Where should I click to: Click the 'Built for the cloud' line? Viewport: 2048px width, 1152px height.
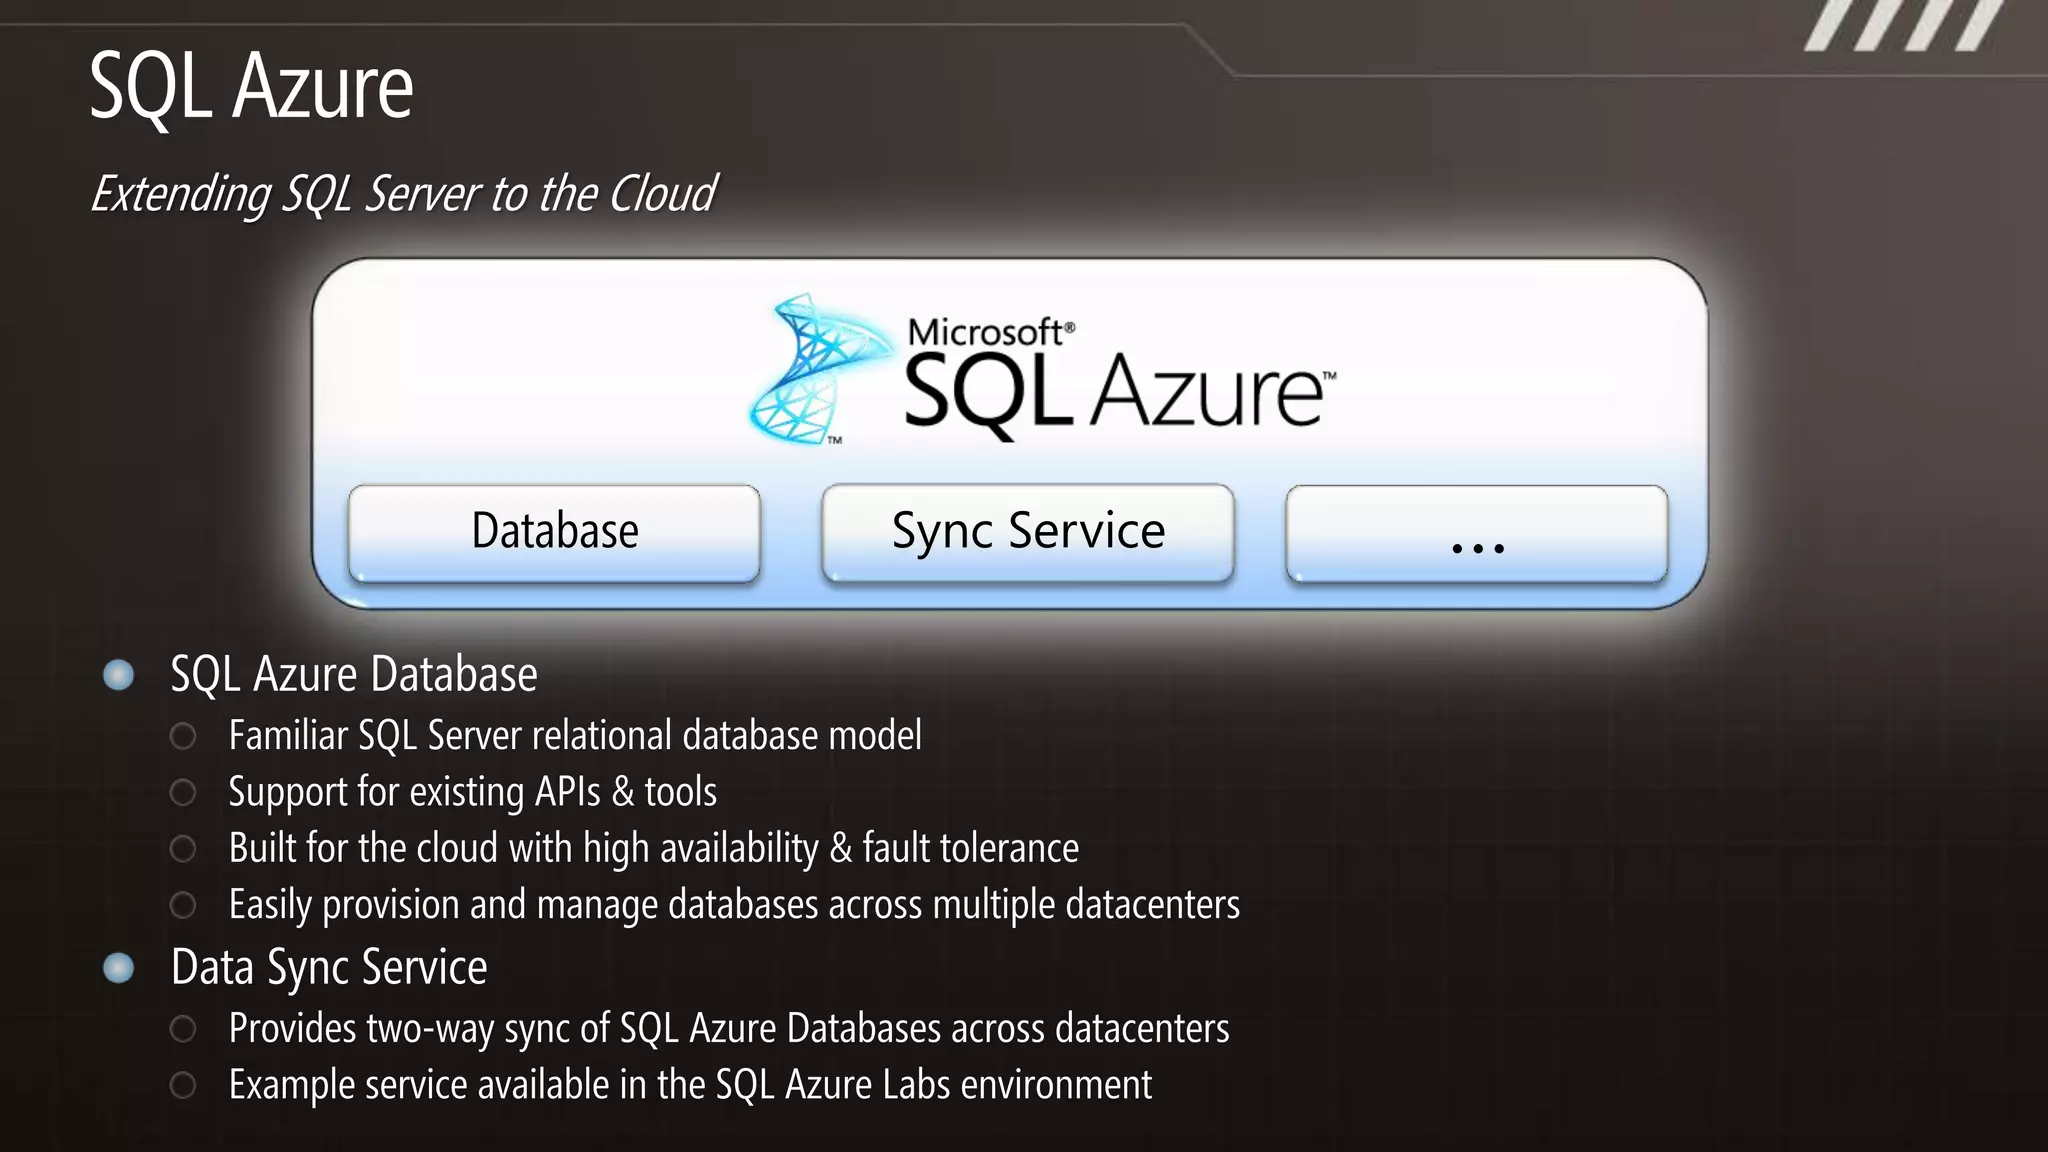654,849
